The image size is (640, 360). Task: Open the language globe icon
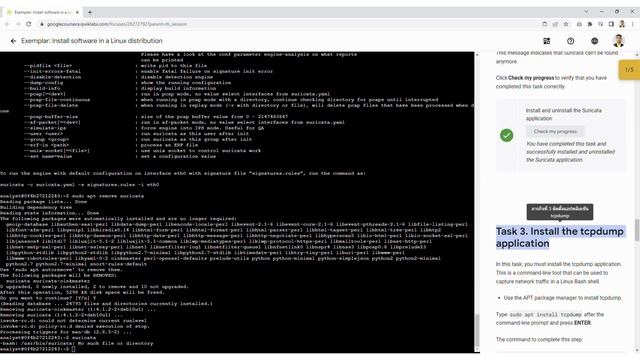tap(594, 41)
